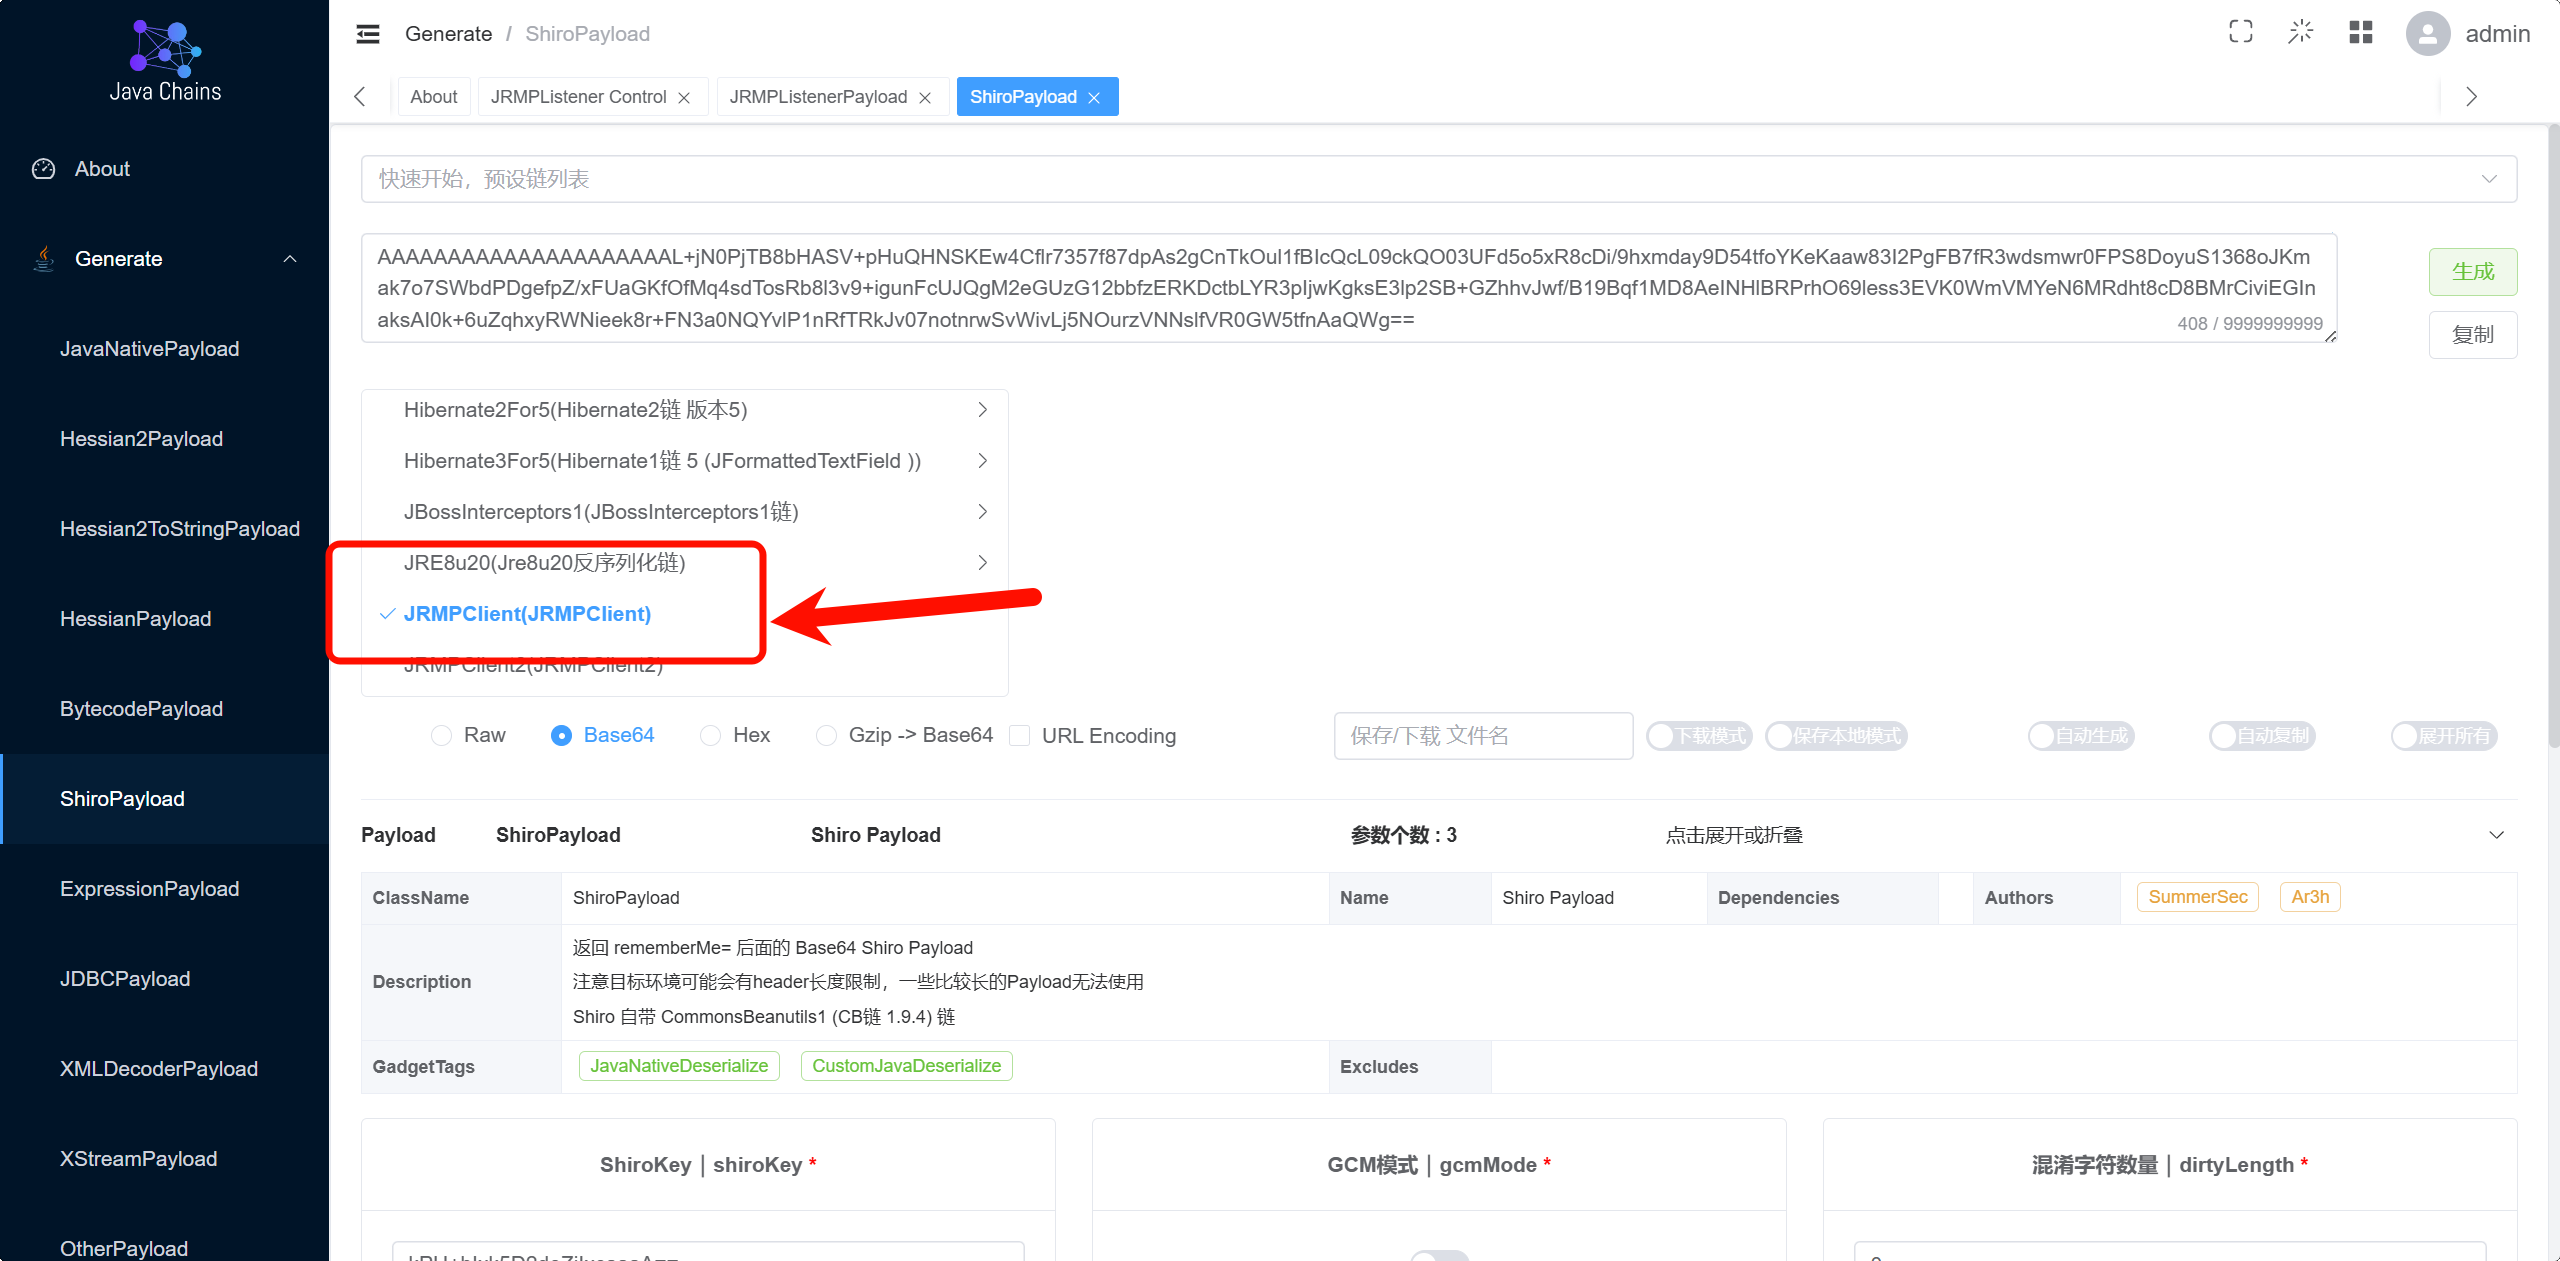The height and width of the screenshot is (1261, 2560).
Task: Click the About dashboard icon in sidebar
Action: point(44,169)
